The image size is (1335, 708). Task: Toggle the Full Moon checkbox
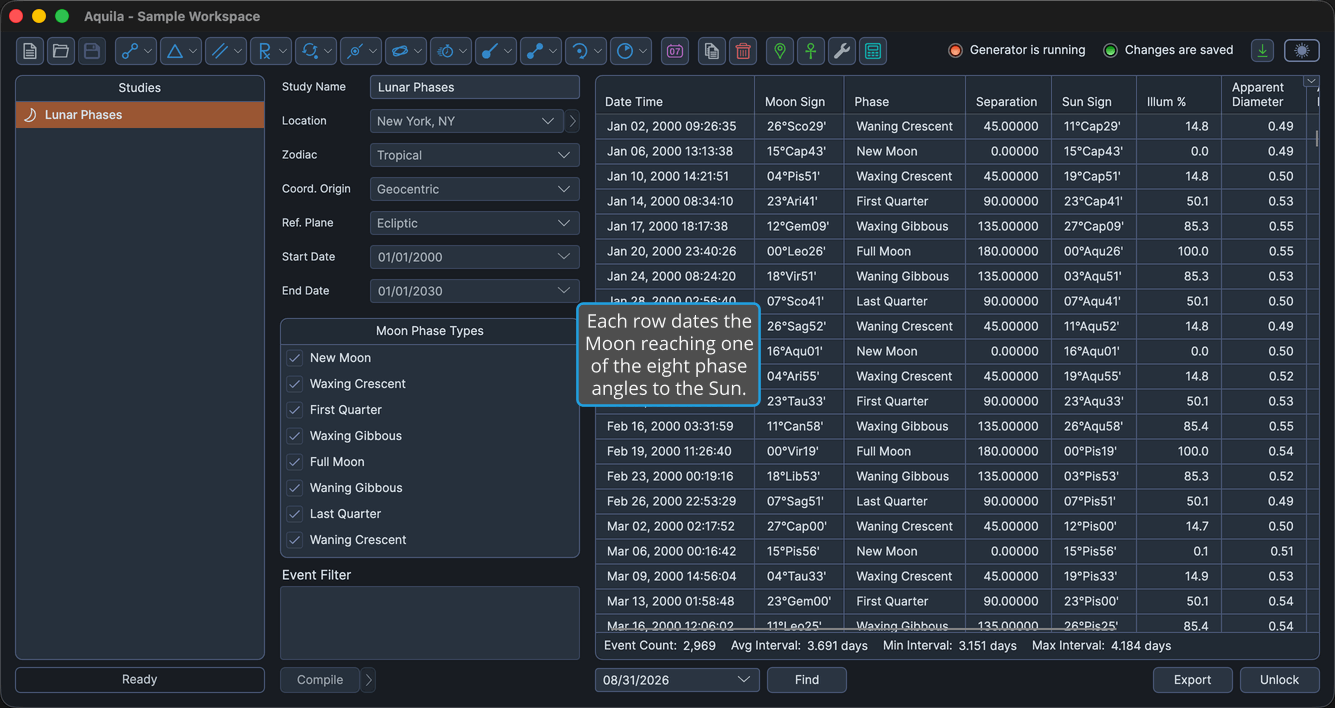click(x=295, y=462)
